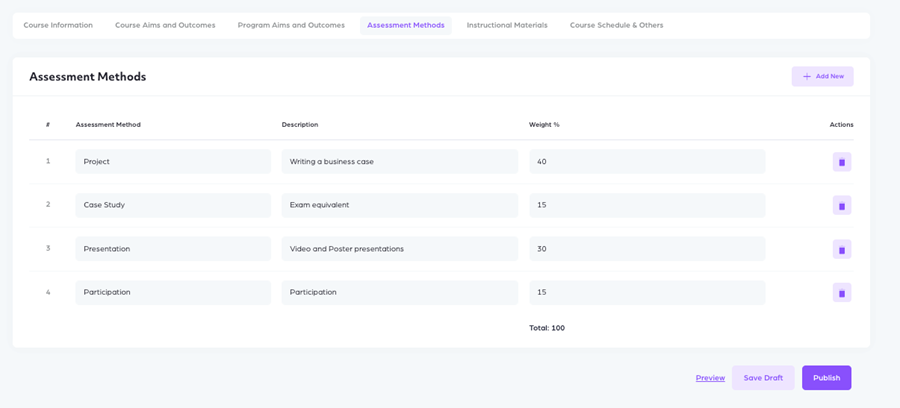Remove the Participation row via trash icon

pyautogui.click(x=841, y=293)
